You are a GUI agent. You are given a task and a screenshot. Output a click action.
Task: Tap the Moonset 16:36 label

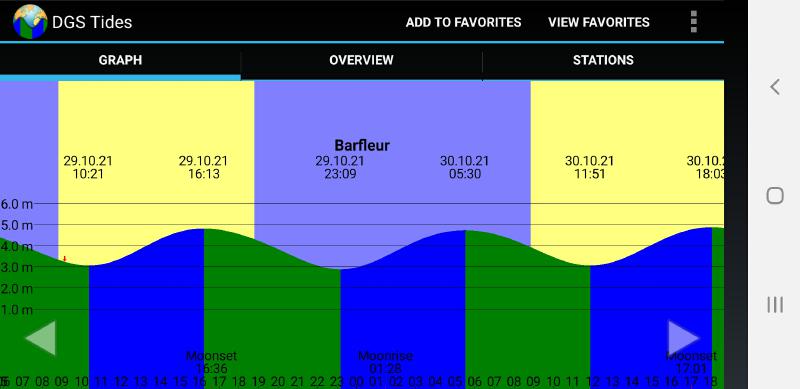point(211,362)
